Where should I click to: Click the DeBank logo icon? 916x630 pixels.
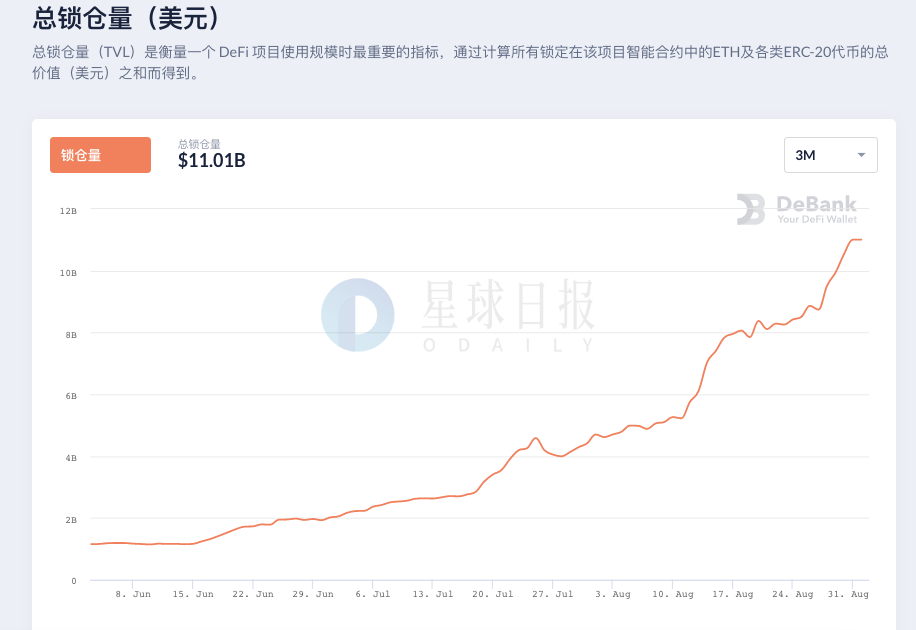[751, 209]
